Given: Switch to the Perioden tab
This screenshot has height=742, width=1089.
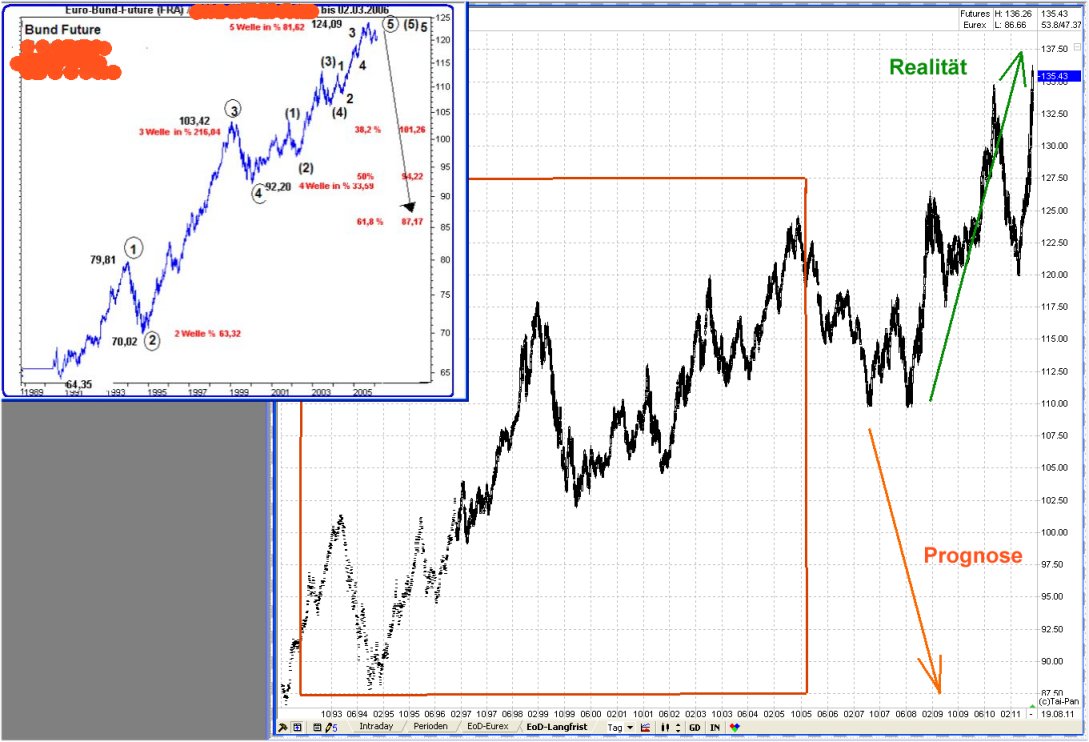Looking at the screenshot, I should pos(427,726).
